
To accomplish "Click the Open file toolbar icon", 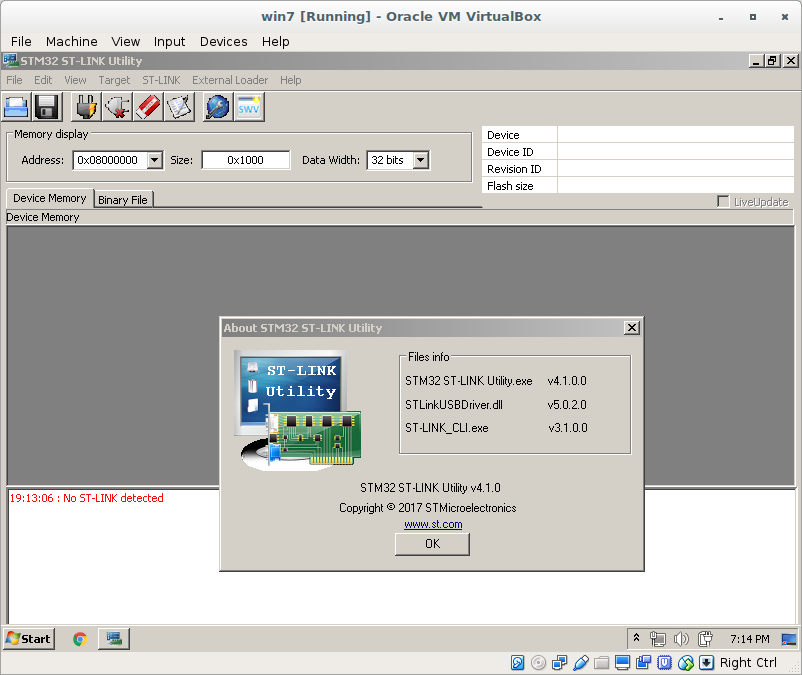I will click(16, 107).
